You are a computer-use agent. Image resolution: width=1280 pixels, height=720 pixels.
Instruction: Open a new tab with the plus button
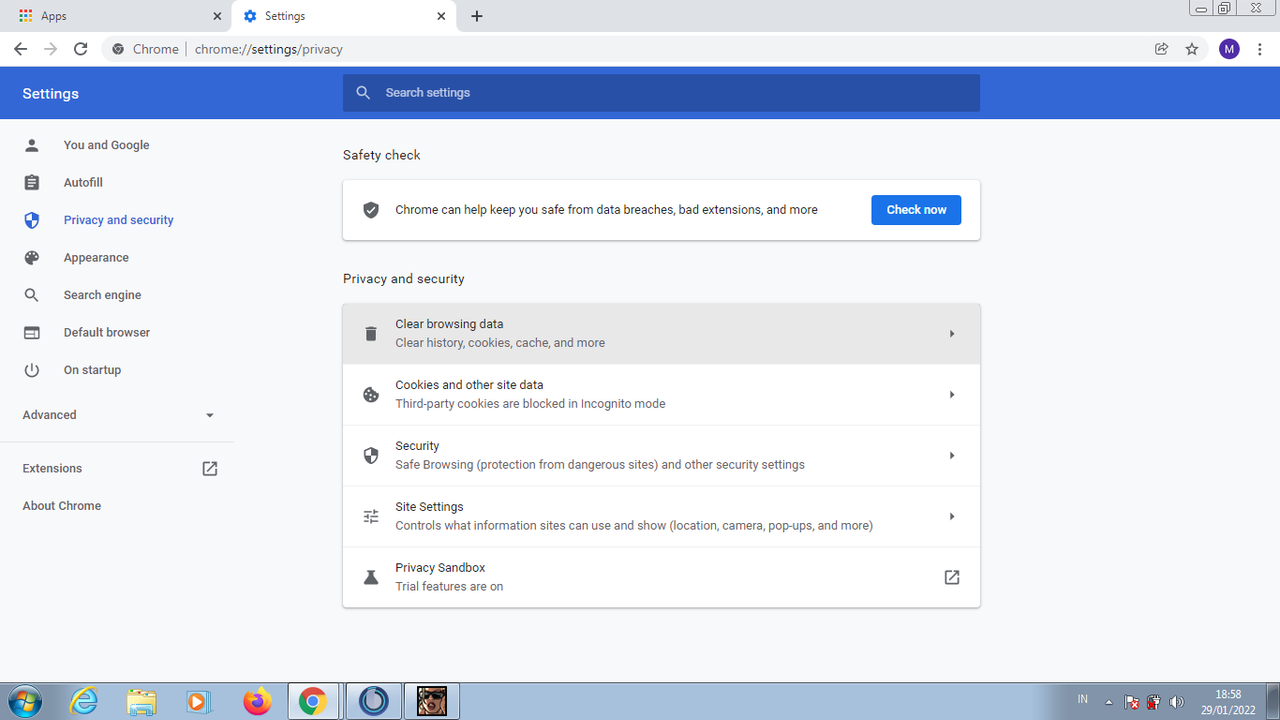[x=477, y=16]
